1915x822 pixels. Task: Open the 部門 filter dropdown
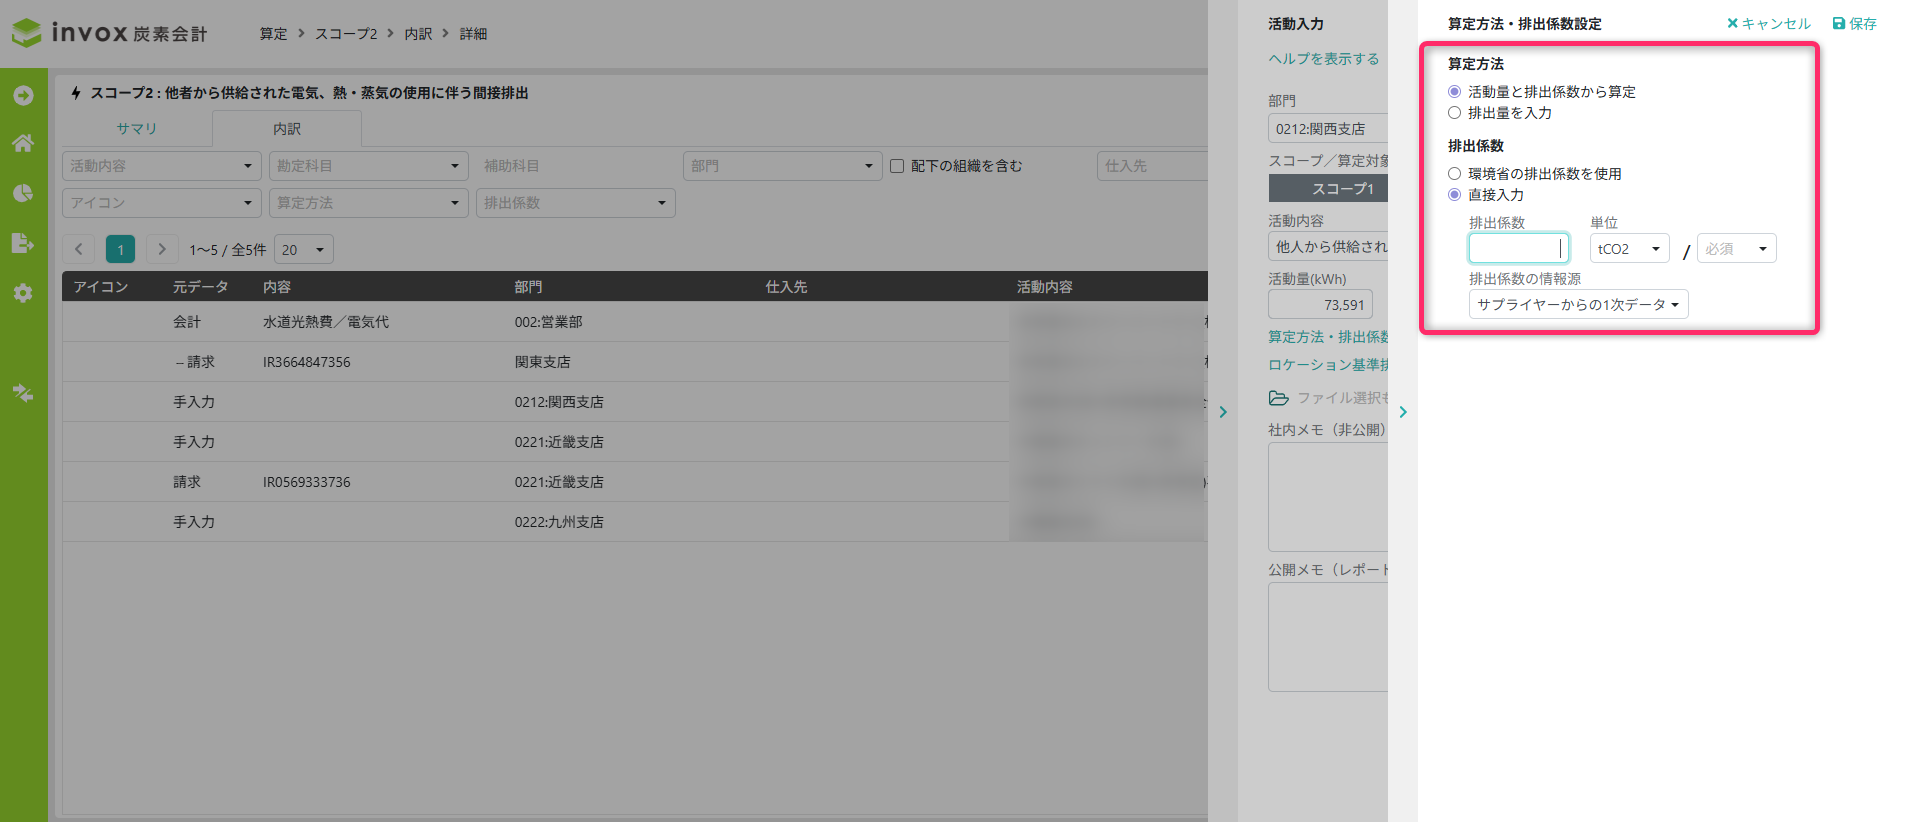(x=783, y=166)
